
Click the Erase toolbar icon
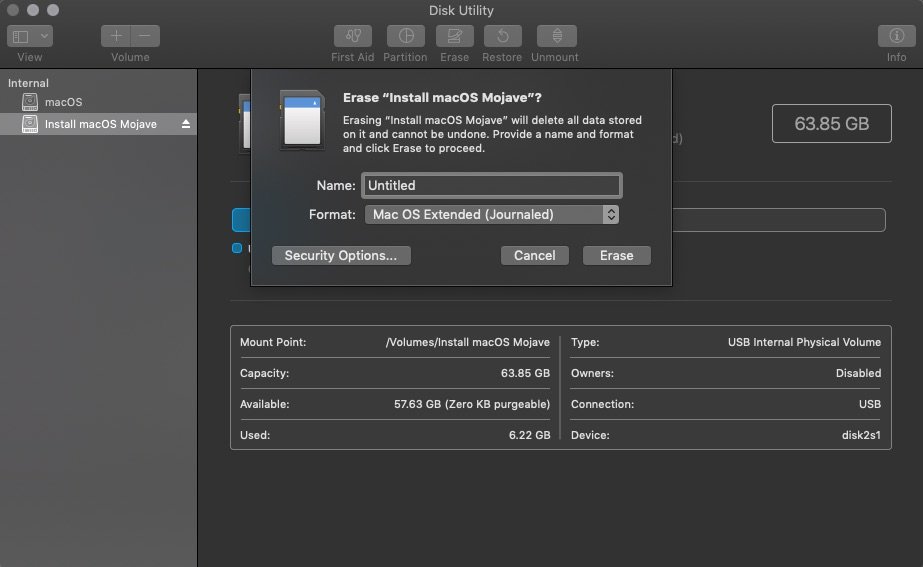(x=454, y=36)
